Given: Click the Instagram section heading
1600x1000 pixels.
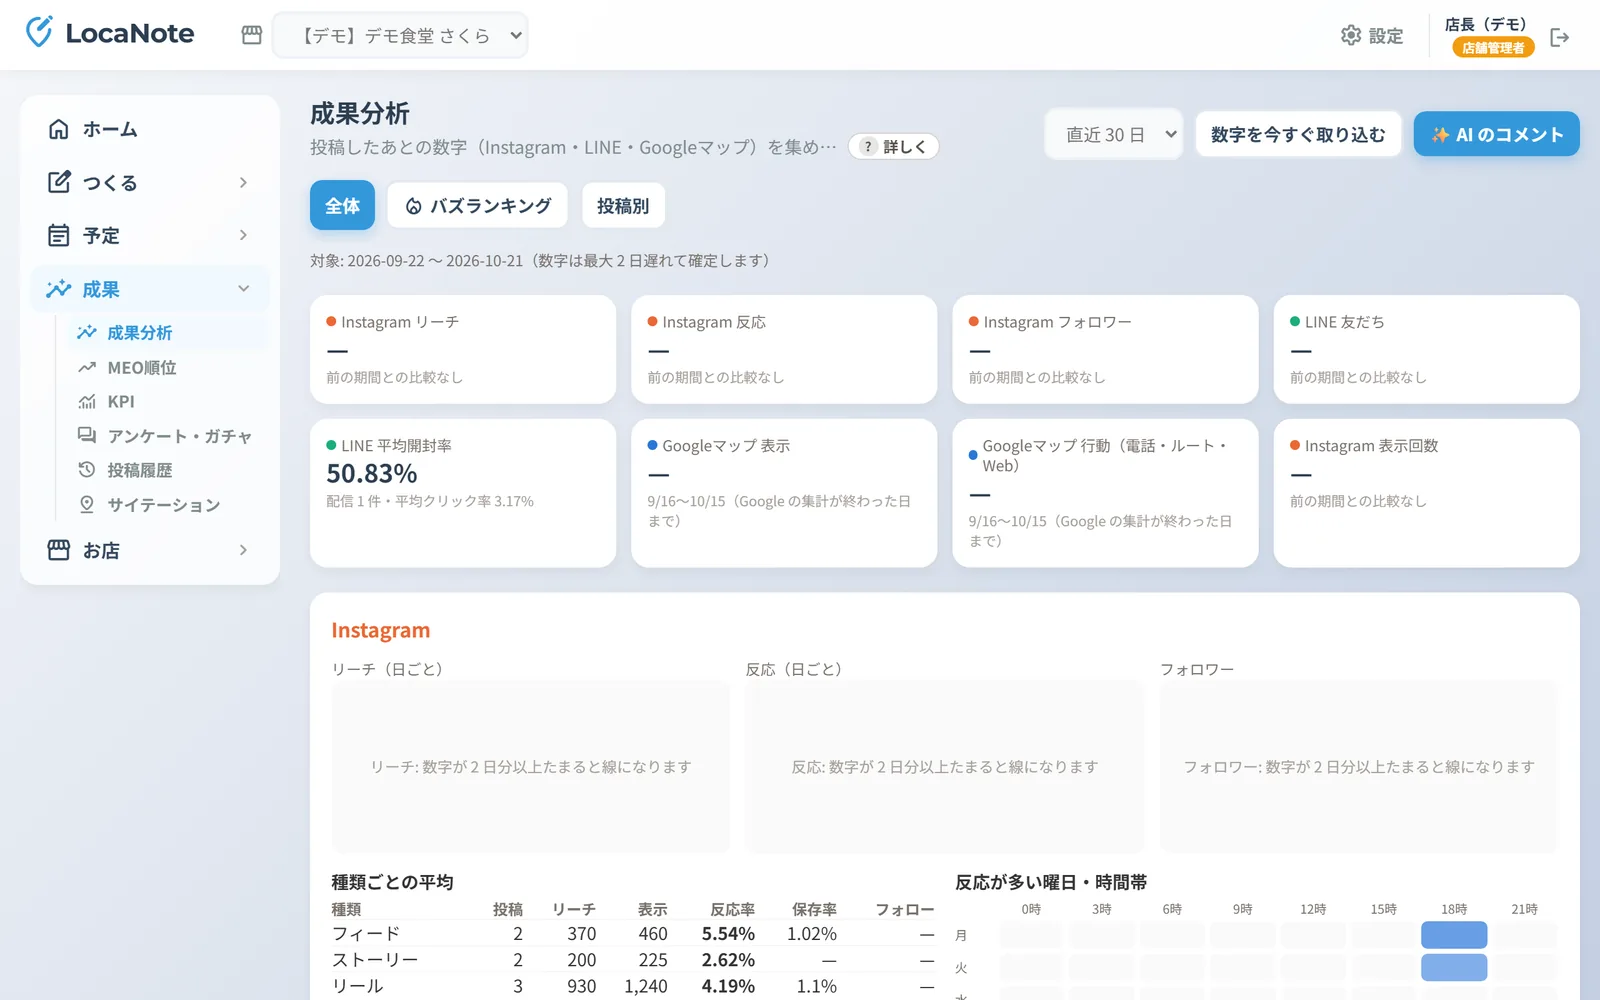Looking at the screenshot, I should point(381,630).
